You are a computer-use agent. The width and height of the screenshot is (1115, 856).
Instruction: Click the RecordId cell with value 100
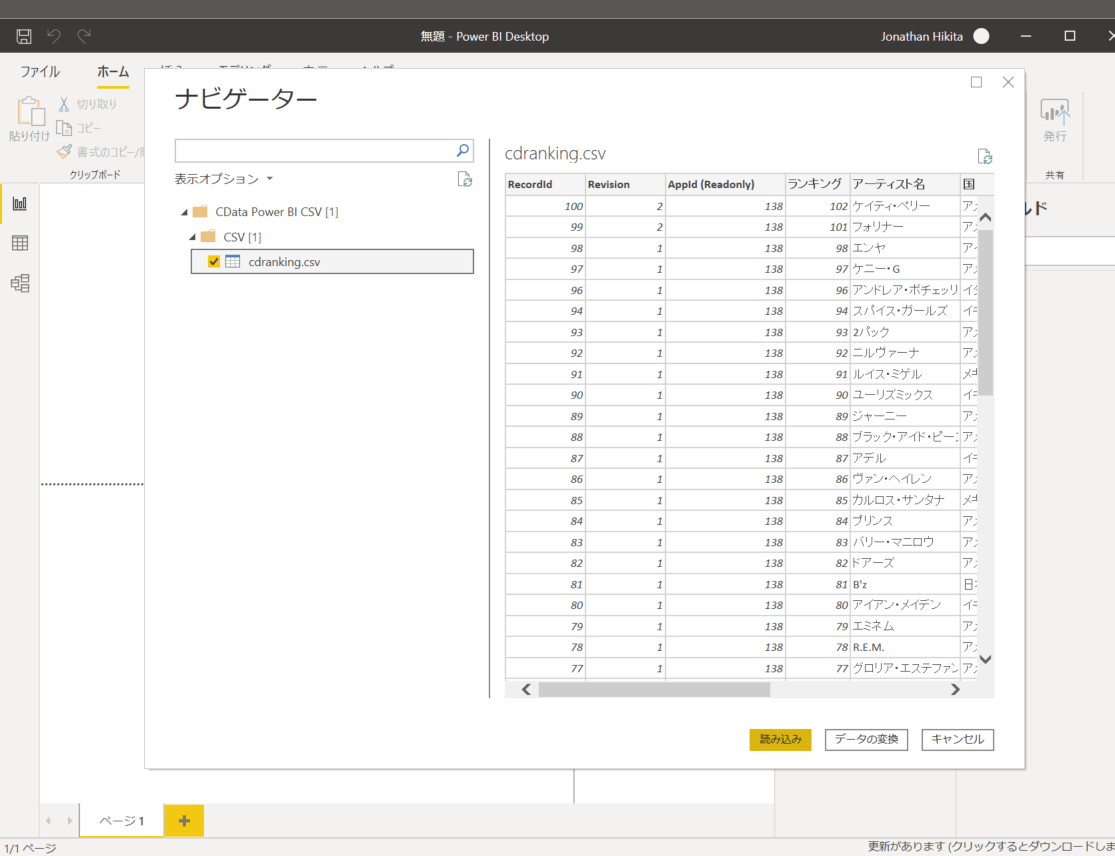545,206
